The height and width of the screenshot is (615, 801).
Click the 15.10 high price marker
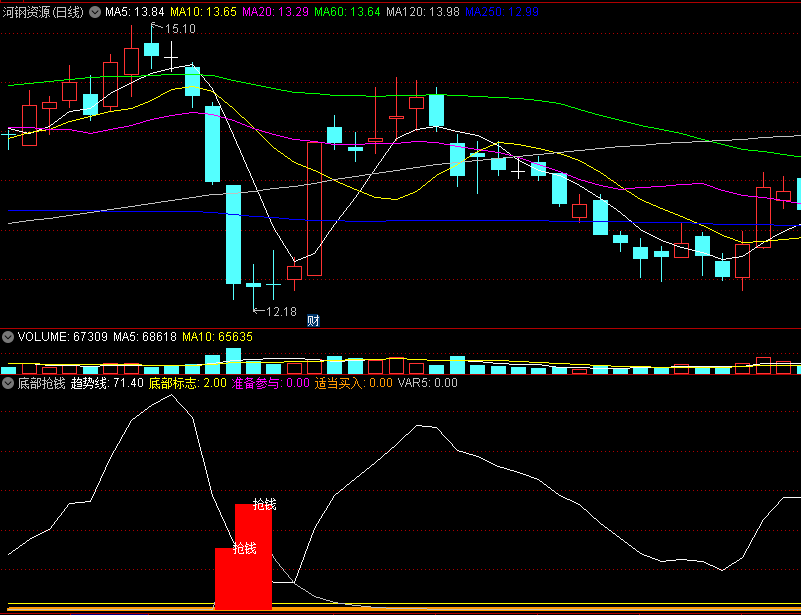(180, 29)
